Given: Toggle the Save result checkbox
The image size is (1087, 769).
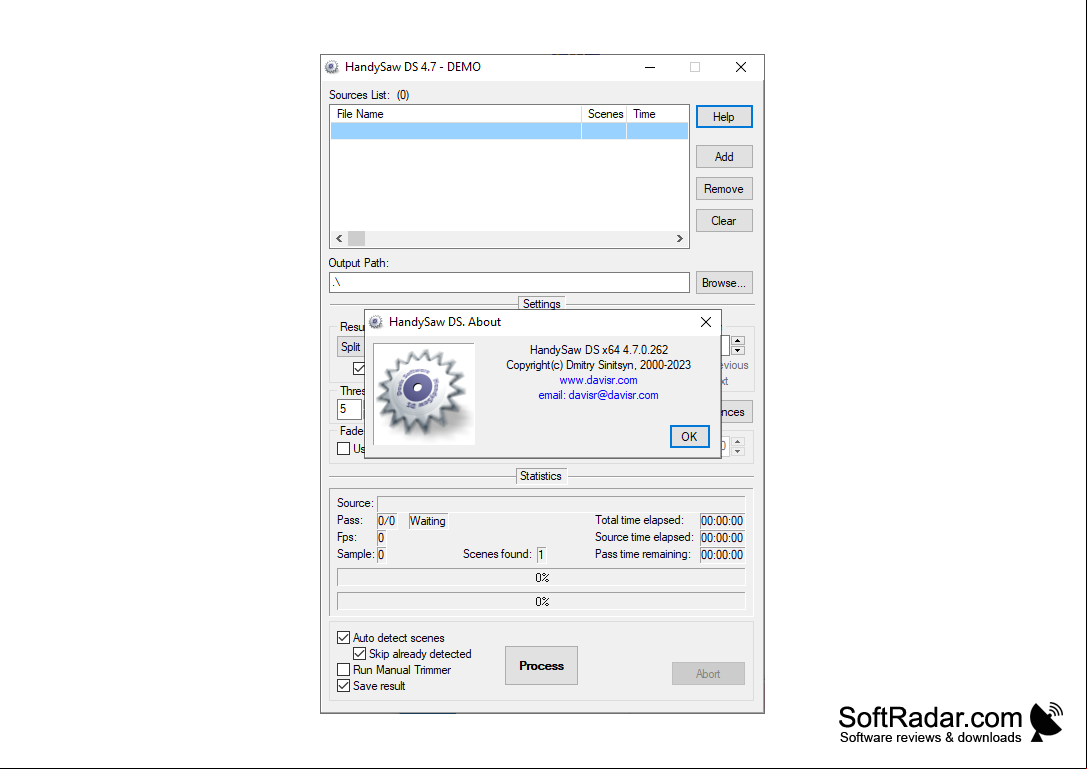Looking at the screenshot, I should coord(343,686).
